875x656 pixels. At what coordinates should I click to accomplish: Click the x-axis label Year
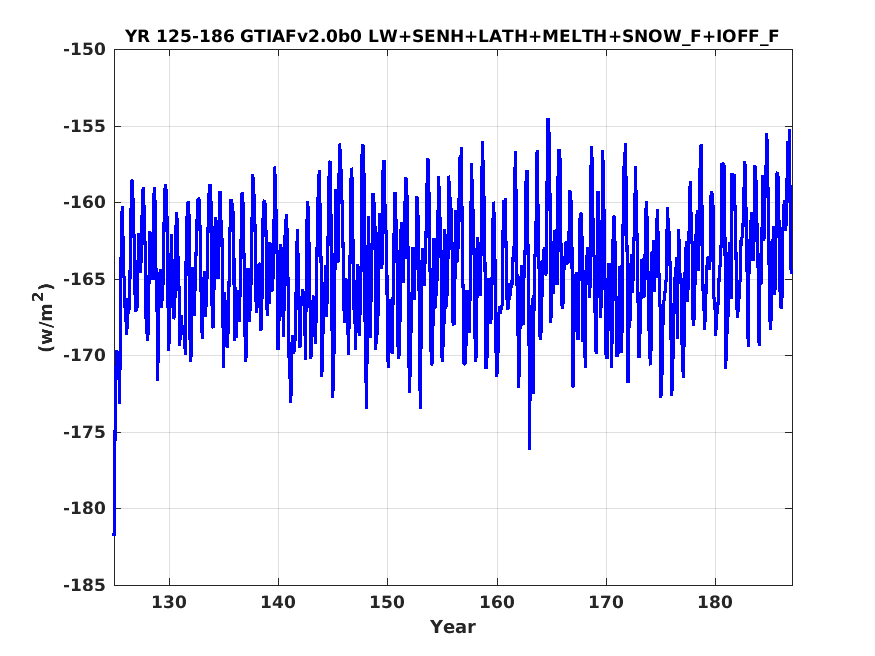coord(453,627)
